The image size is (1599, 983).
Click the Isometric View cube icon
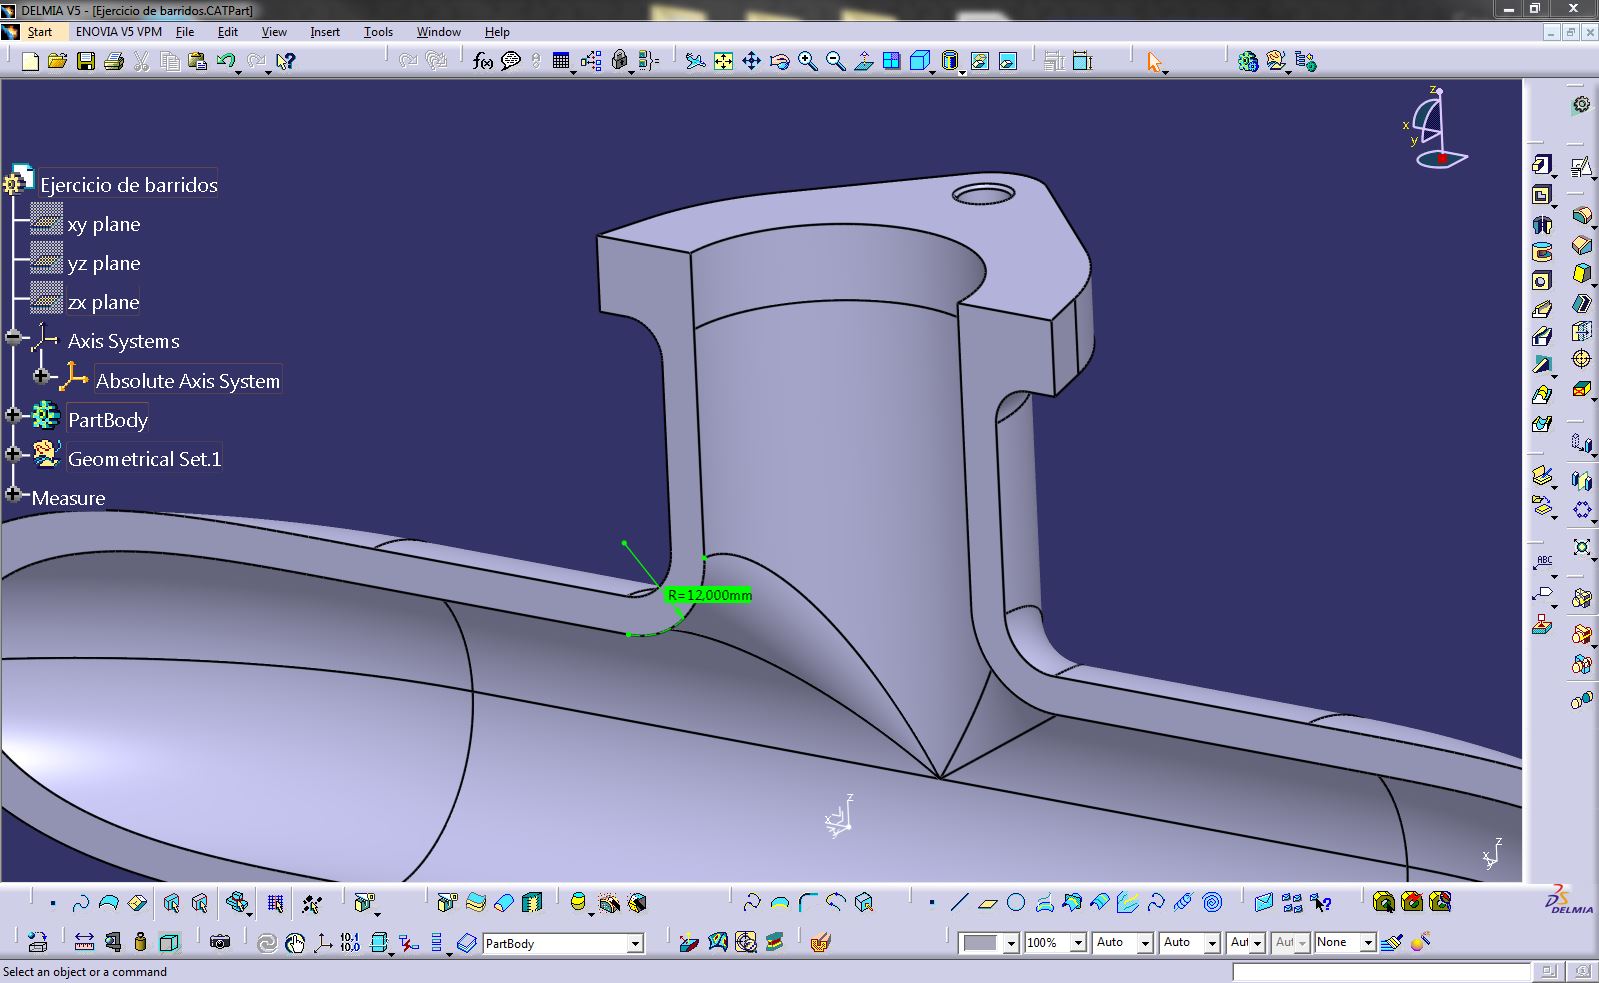pos(920,61)
